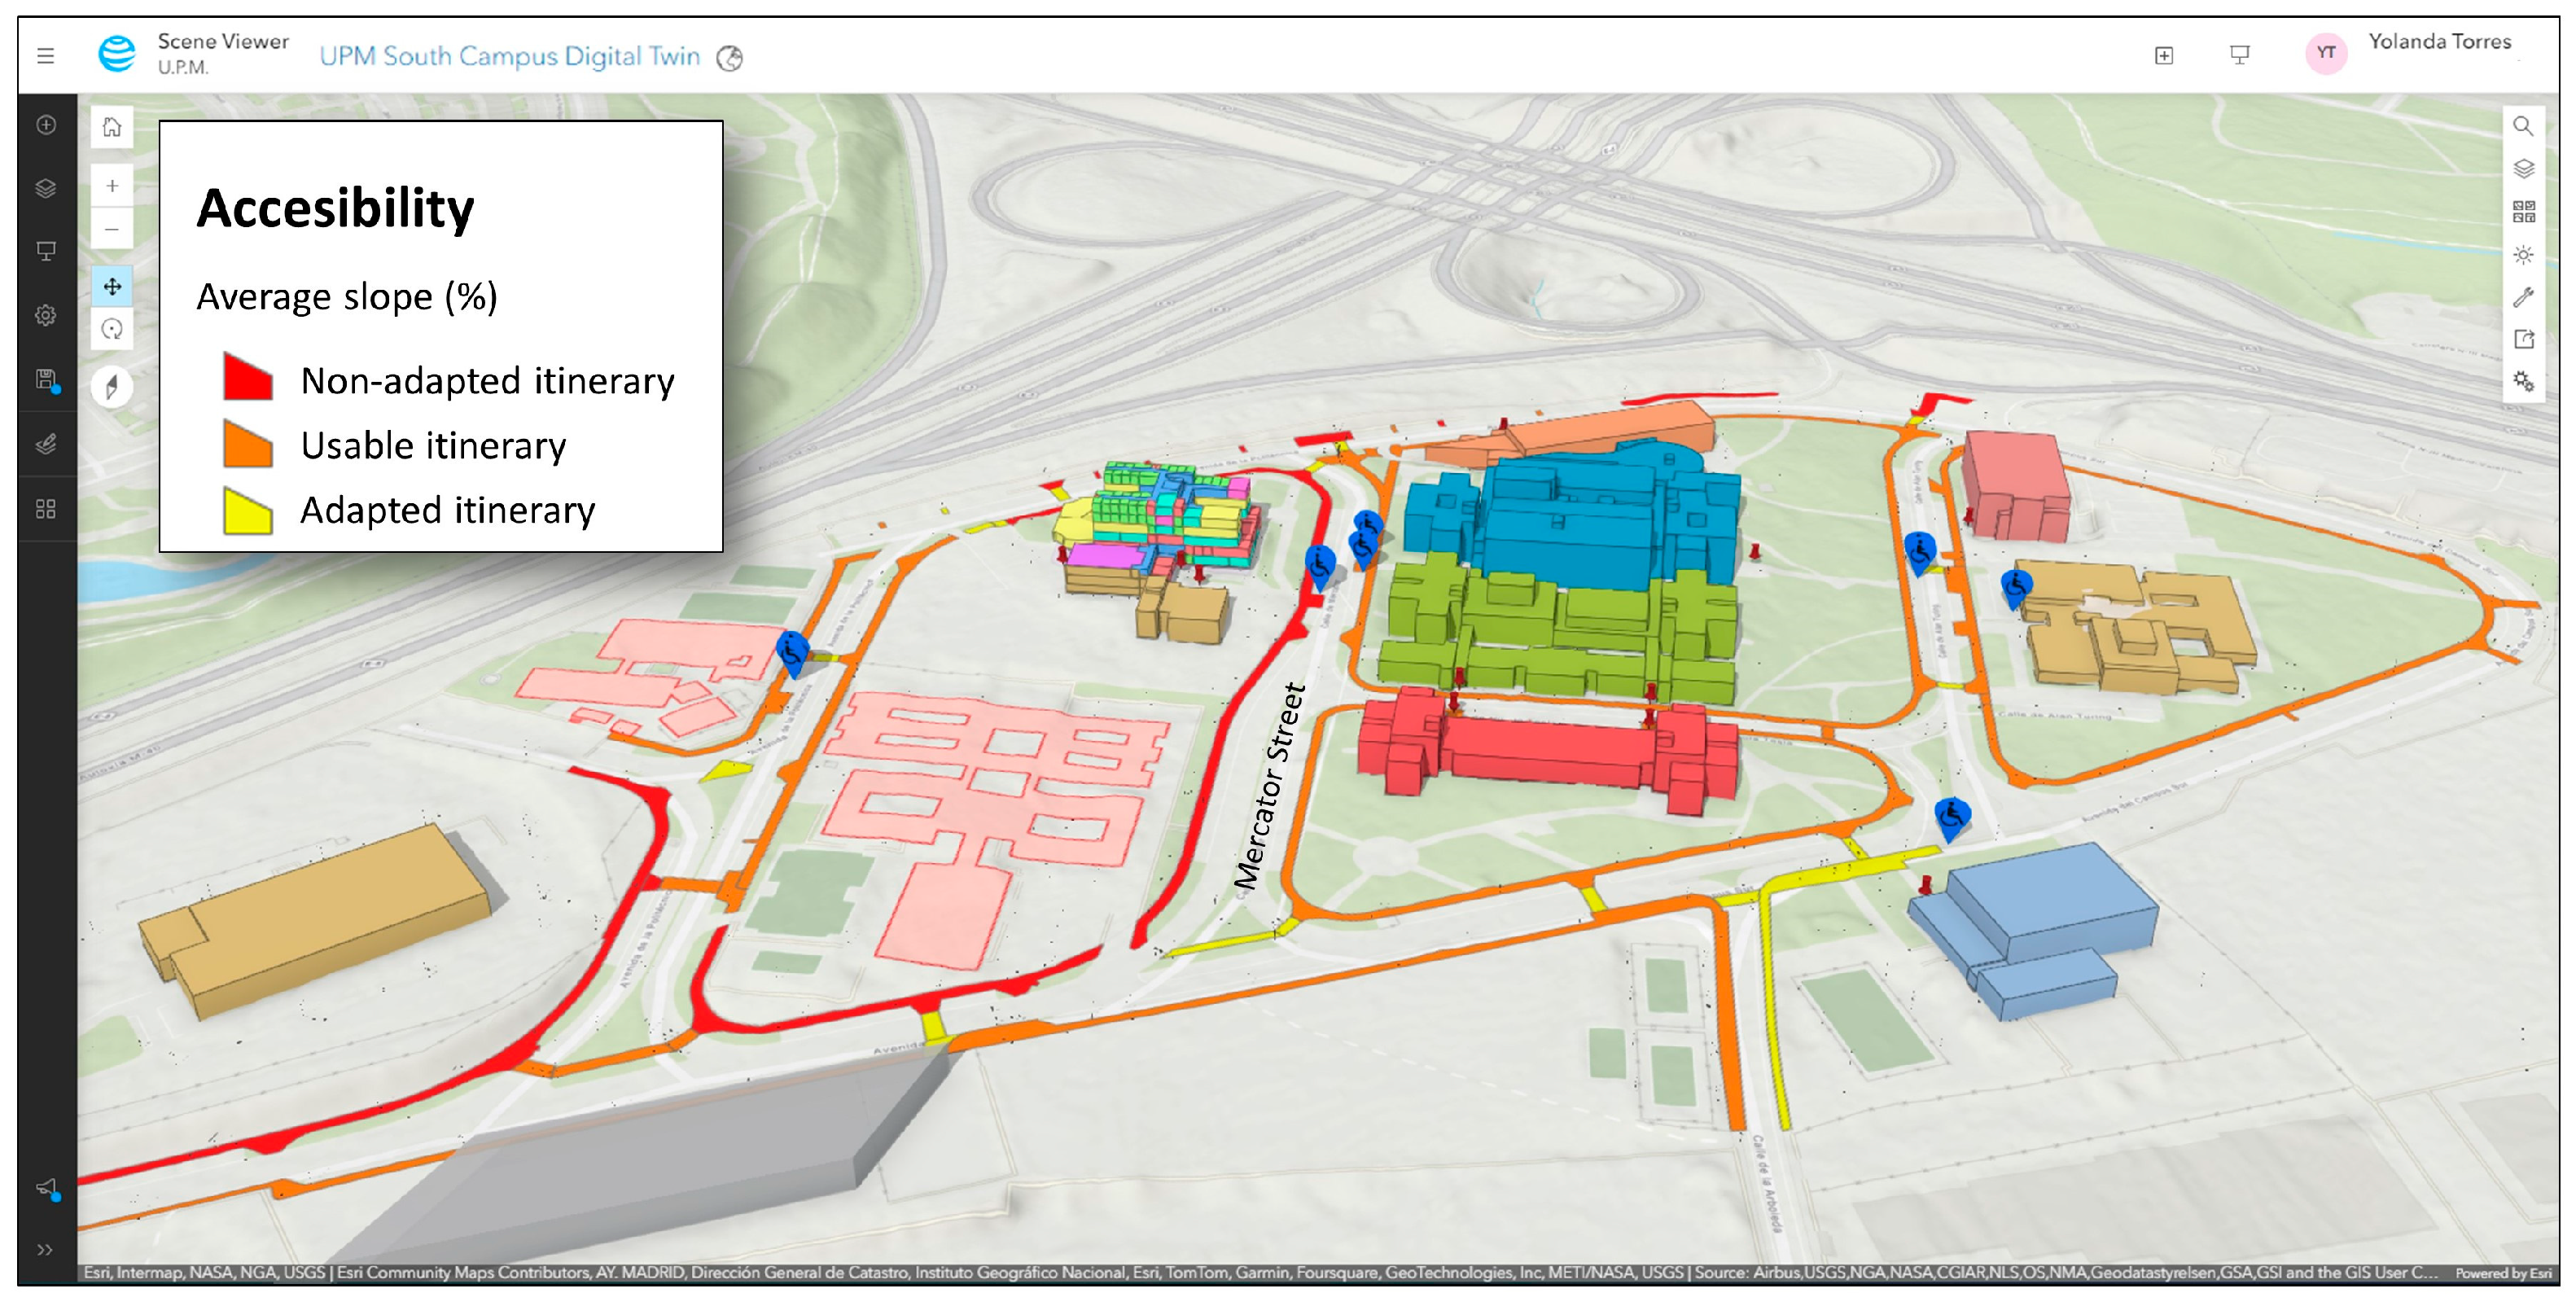This screenshot has height=1306, width=2576.
Task: Open the search tool magnifier
Action: coord(2523,126)
